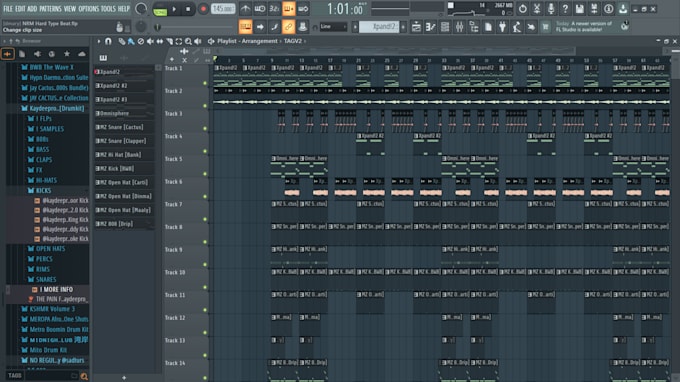This screenshot has width=680, height=382.
Task: Select the Delete tool in playlist toolbar
Action: click(141, 41)
